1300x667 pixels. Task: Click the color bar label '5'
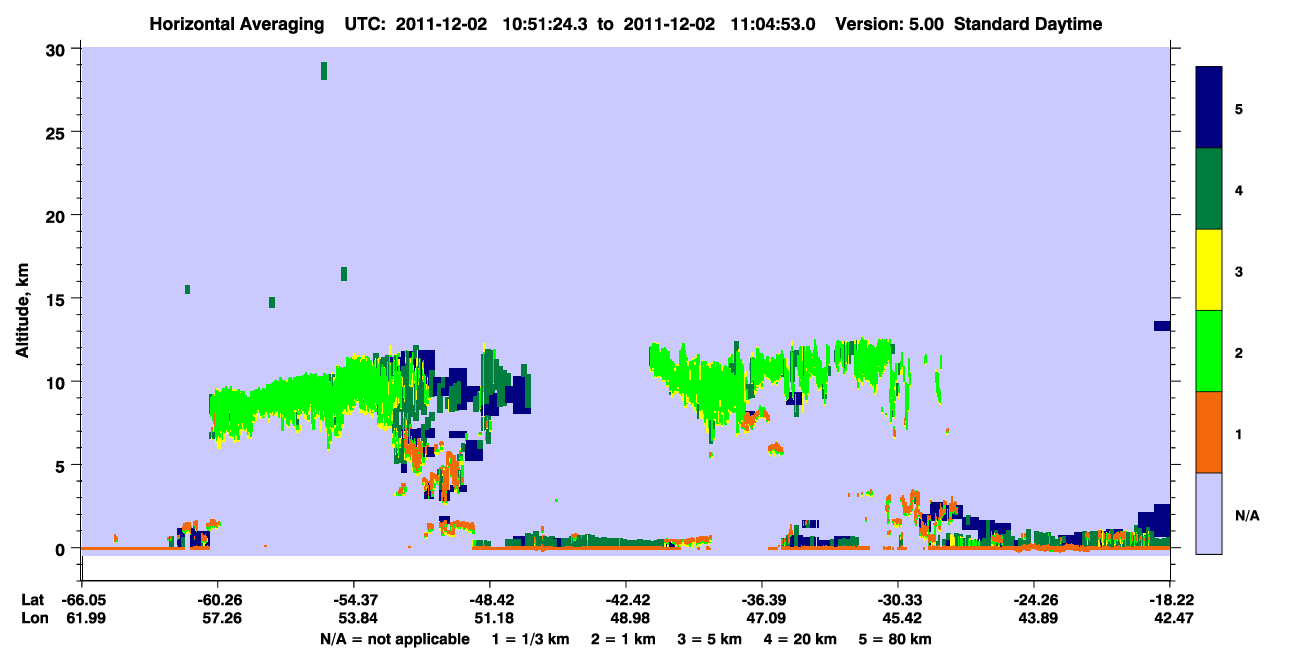click(1239, 108)
